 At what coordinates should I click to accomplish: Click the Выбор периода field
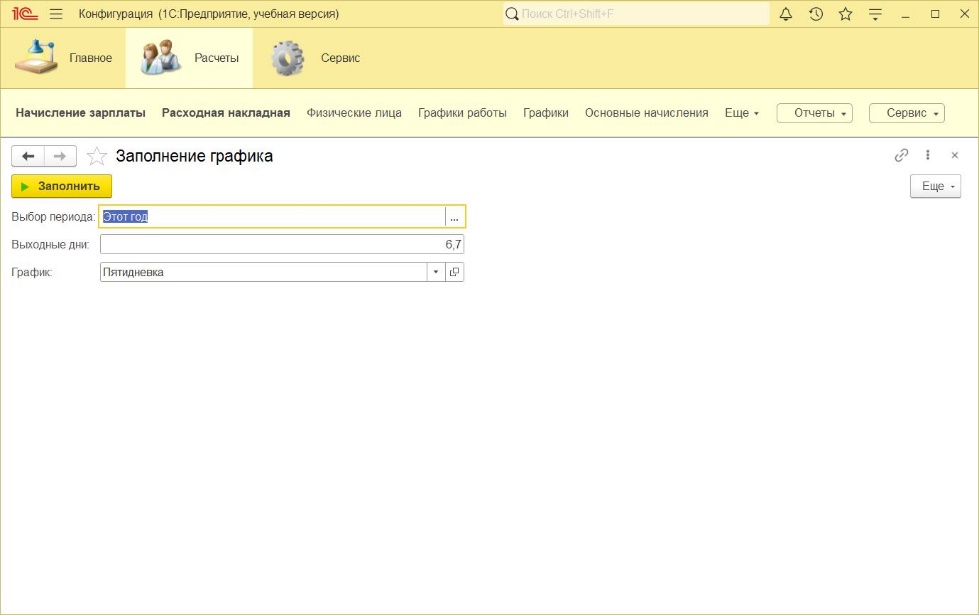click(x=273, y=217)
